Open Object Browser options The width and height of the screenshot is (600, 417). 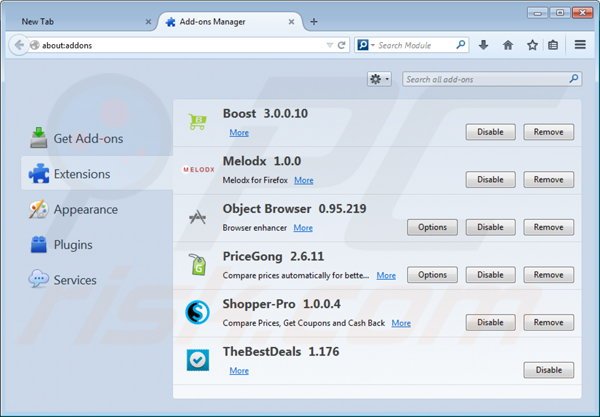(432, 227)
